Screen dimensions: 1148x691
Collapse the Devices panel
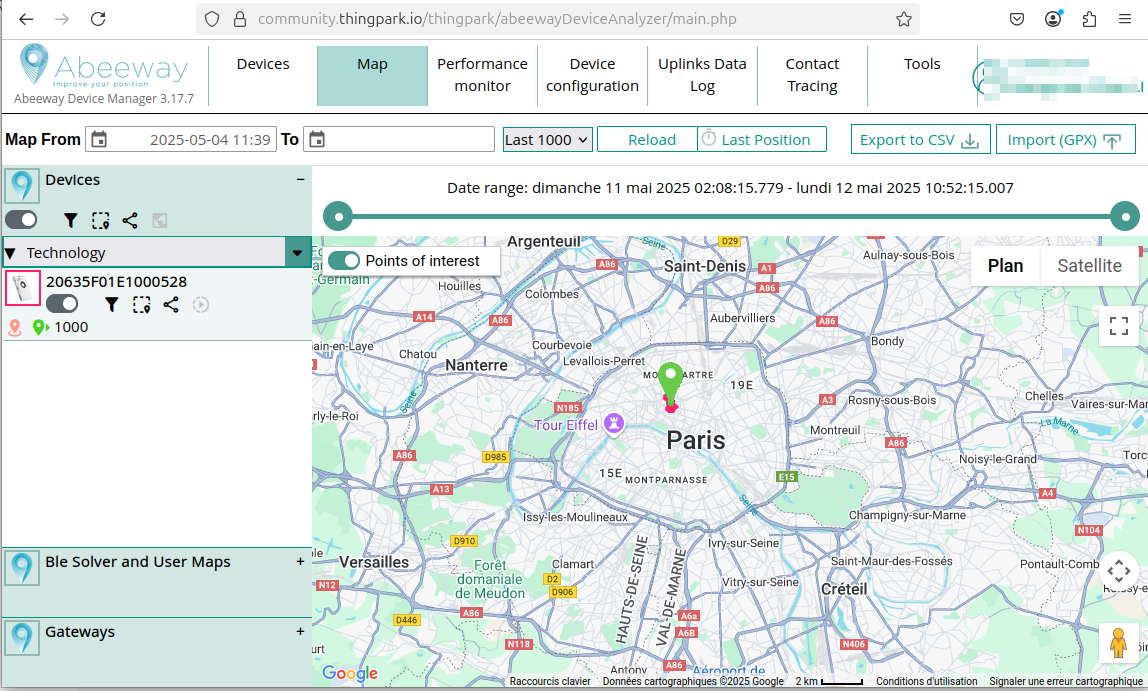pyautogui.click(x=300, y=179)
